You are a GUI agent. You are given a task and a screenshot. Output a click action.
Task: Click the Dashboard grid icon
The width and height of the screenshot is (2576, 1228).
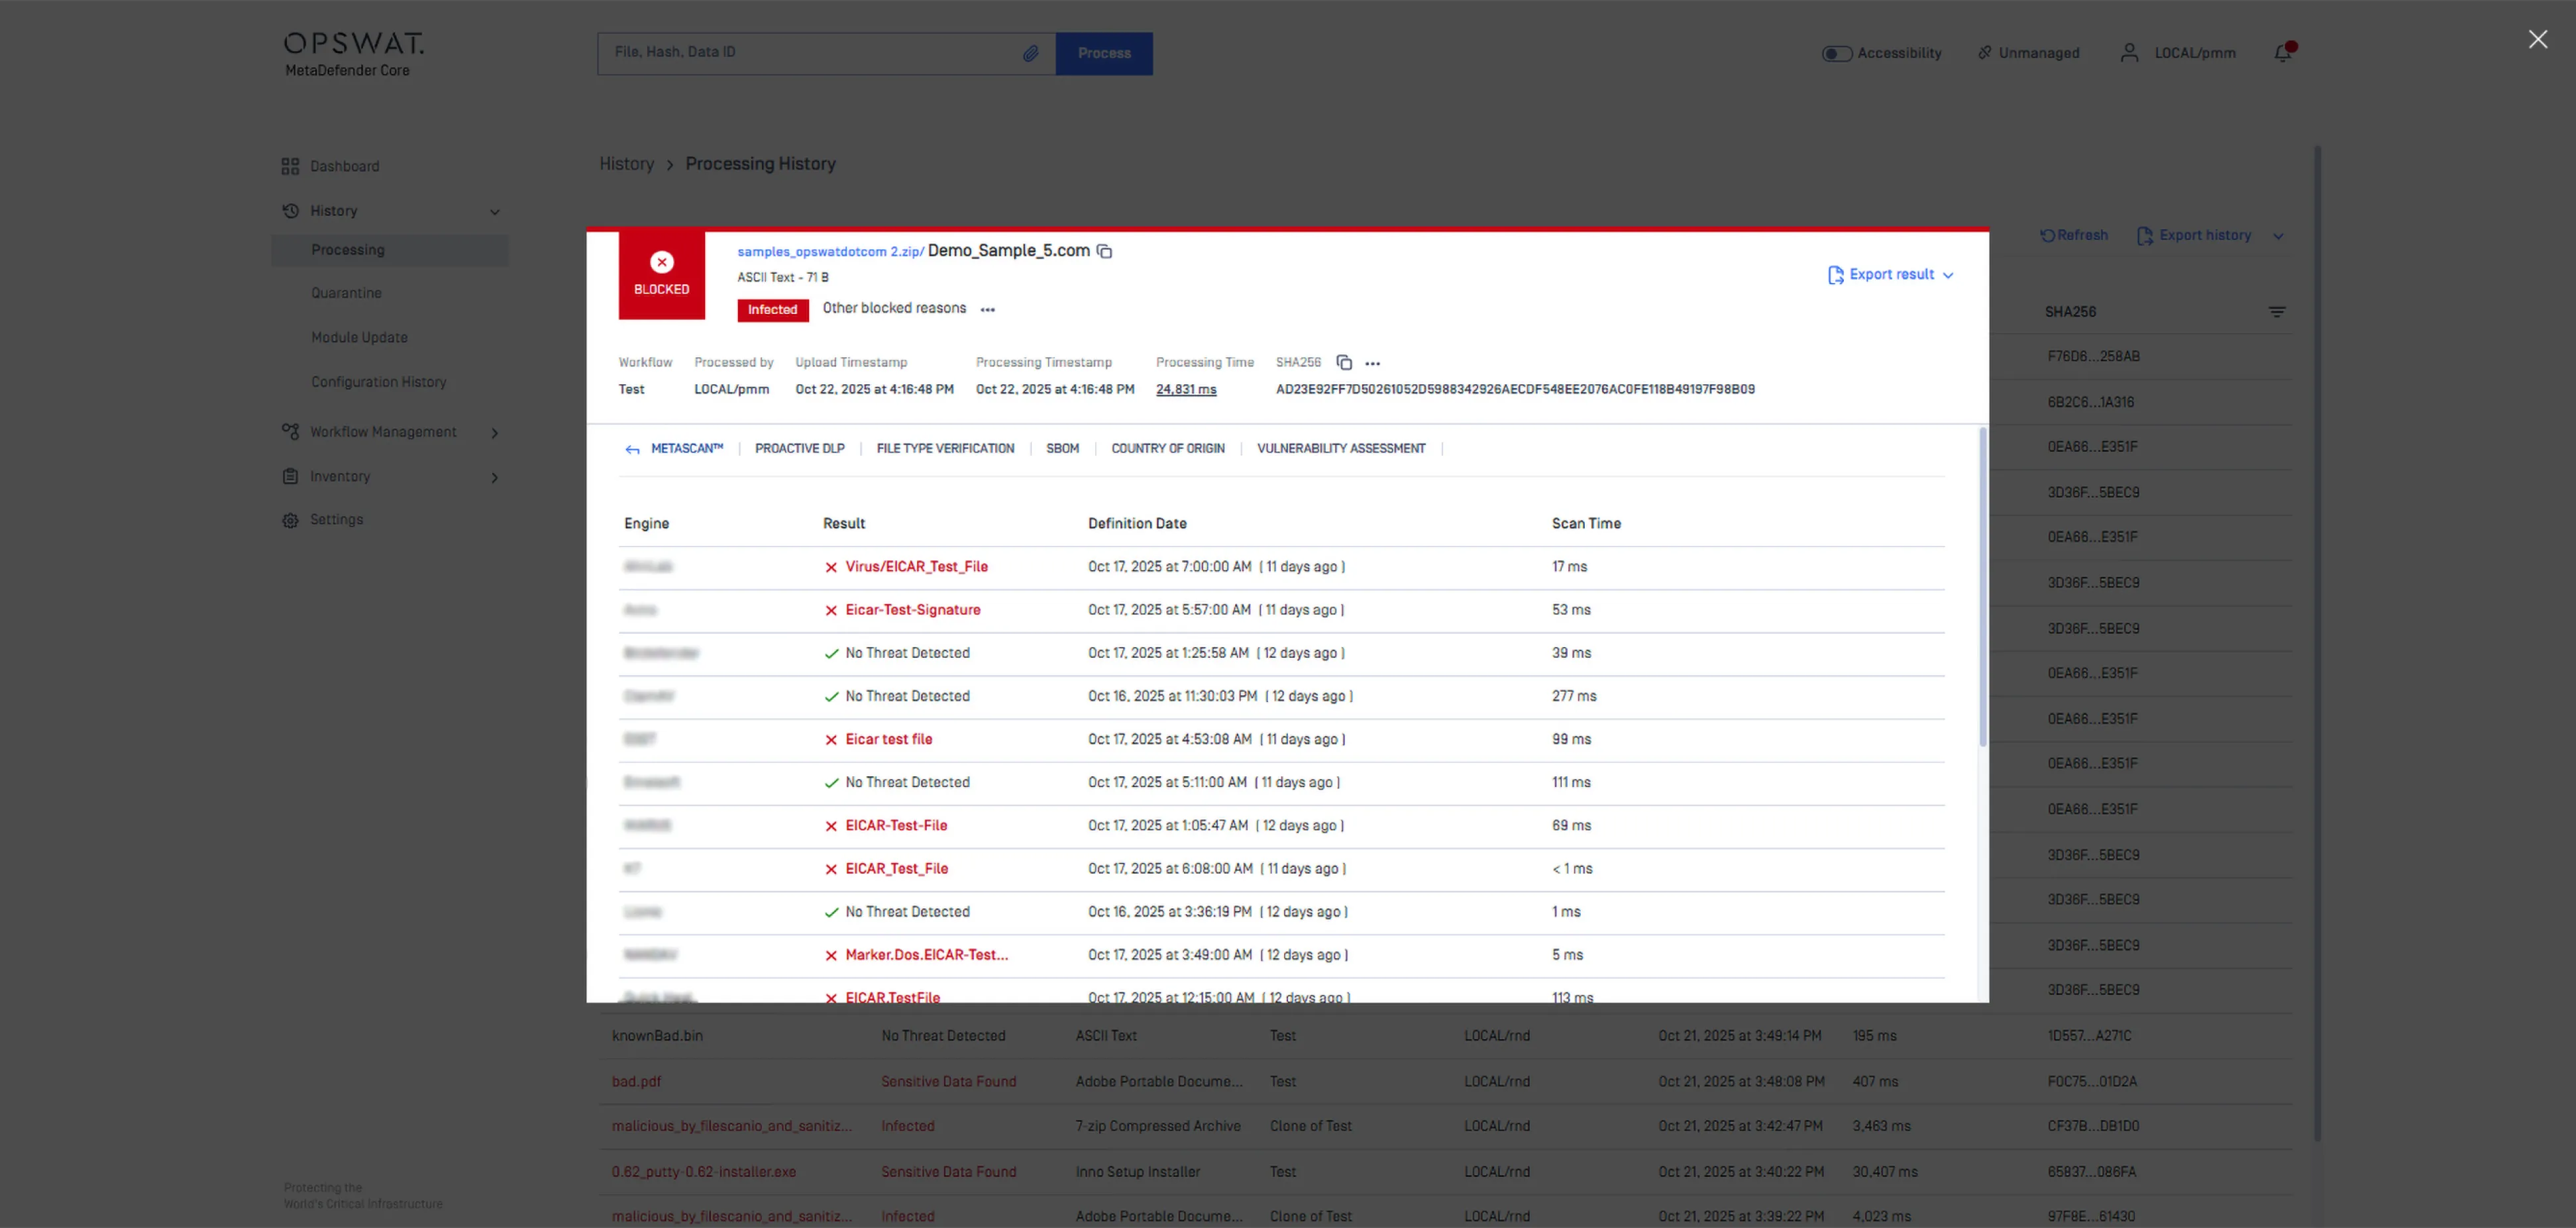point(290,166)
